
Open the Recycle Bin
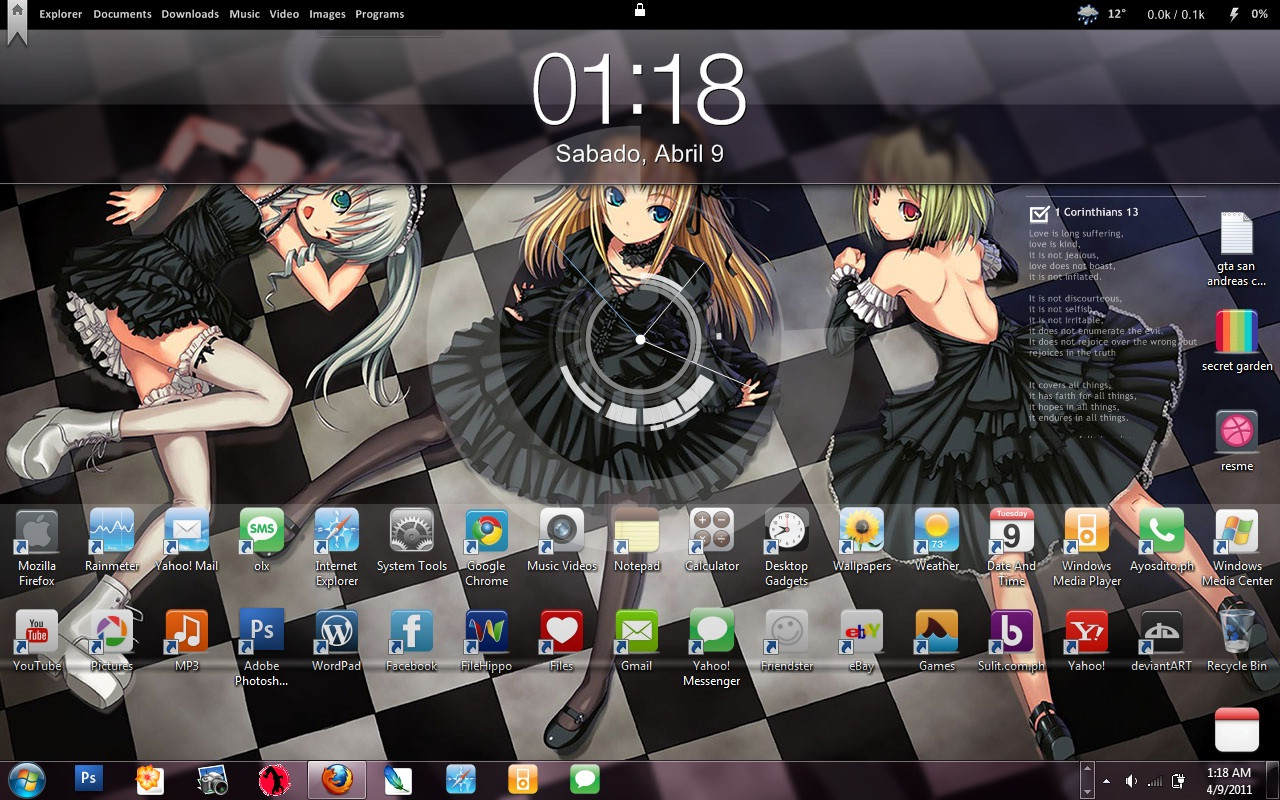1237,631
